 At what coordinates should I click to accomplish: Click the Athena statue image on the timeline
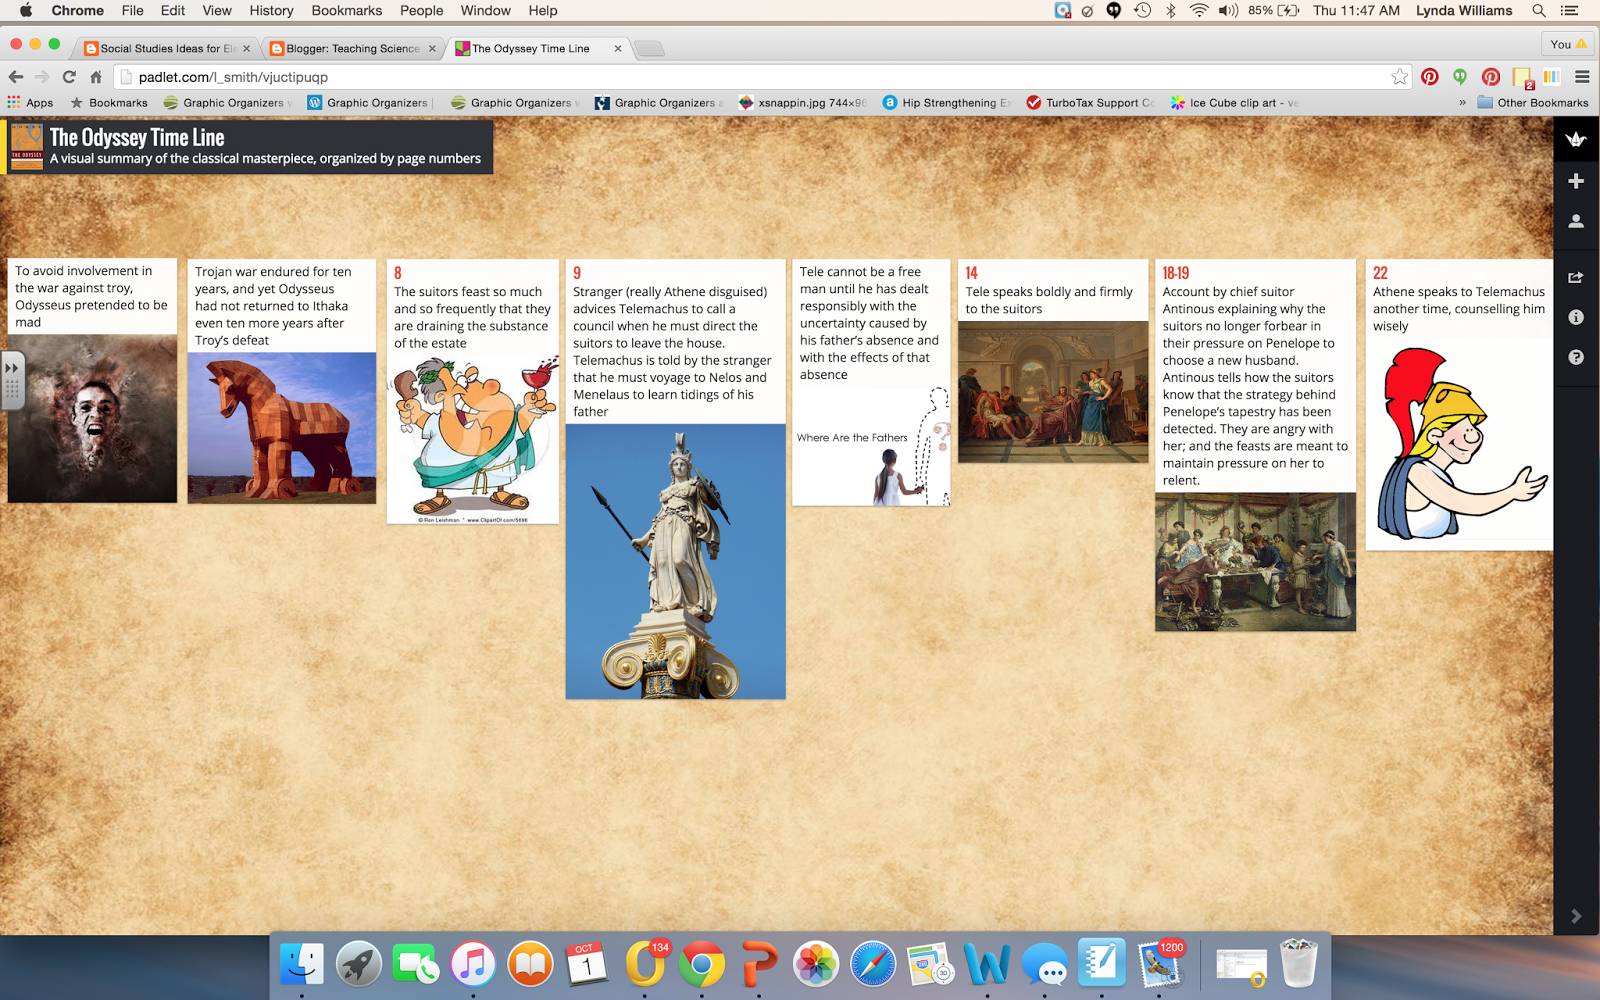[675, 560]
